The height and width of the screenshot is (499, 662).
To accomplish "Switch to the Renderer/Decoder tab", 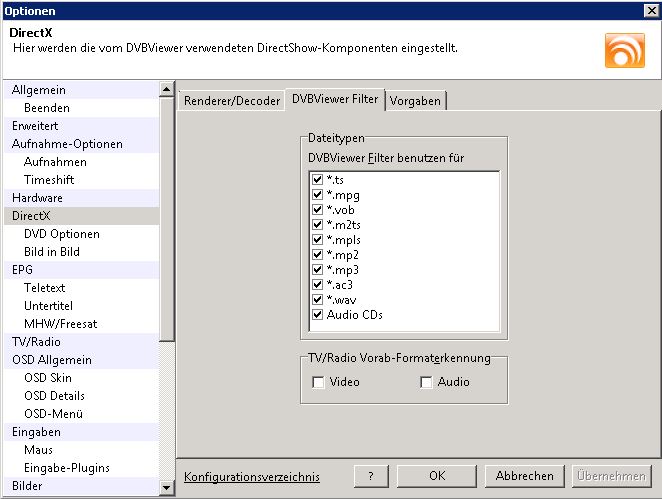I will pos(230,101).
